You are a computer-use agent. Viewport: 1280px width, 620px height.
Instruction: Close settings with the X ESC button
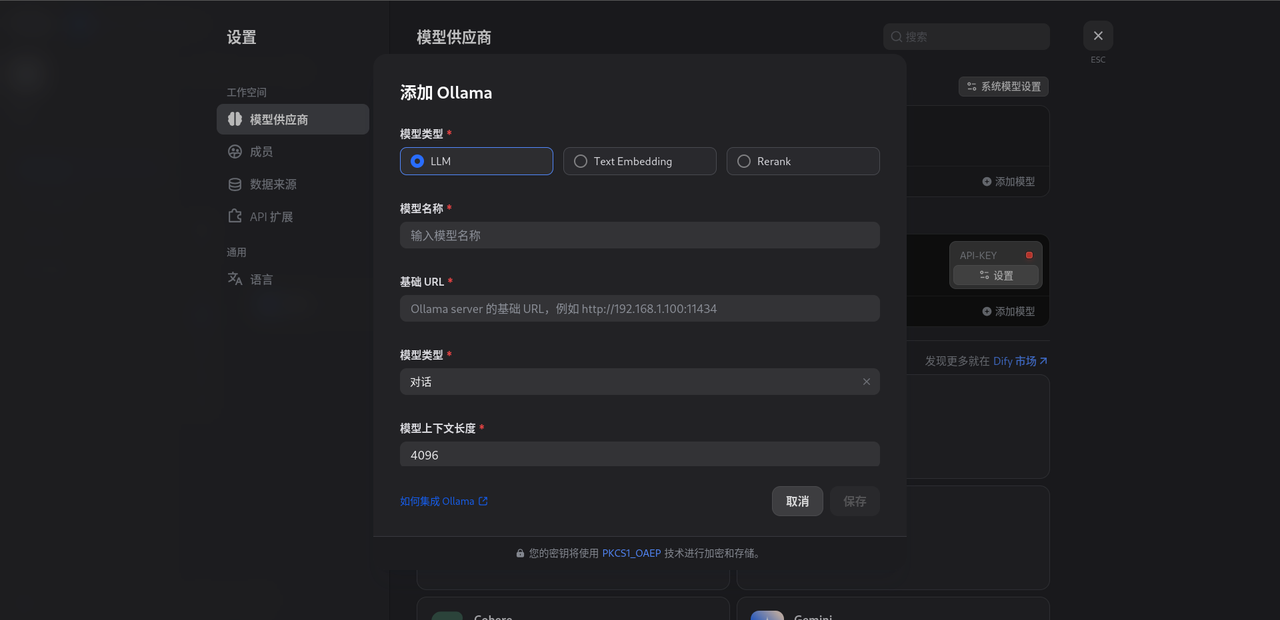pyautogui.click(x=1098, y=36)
